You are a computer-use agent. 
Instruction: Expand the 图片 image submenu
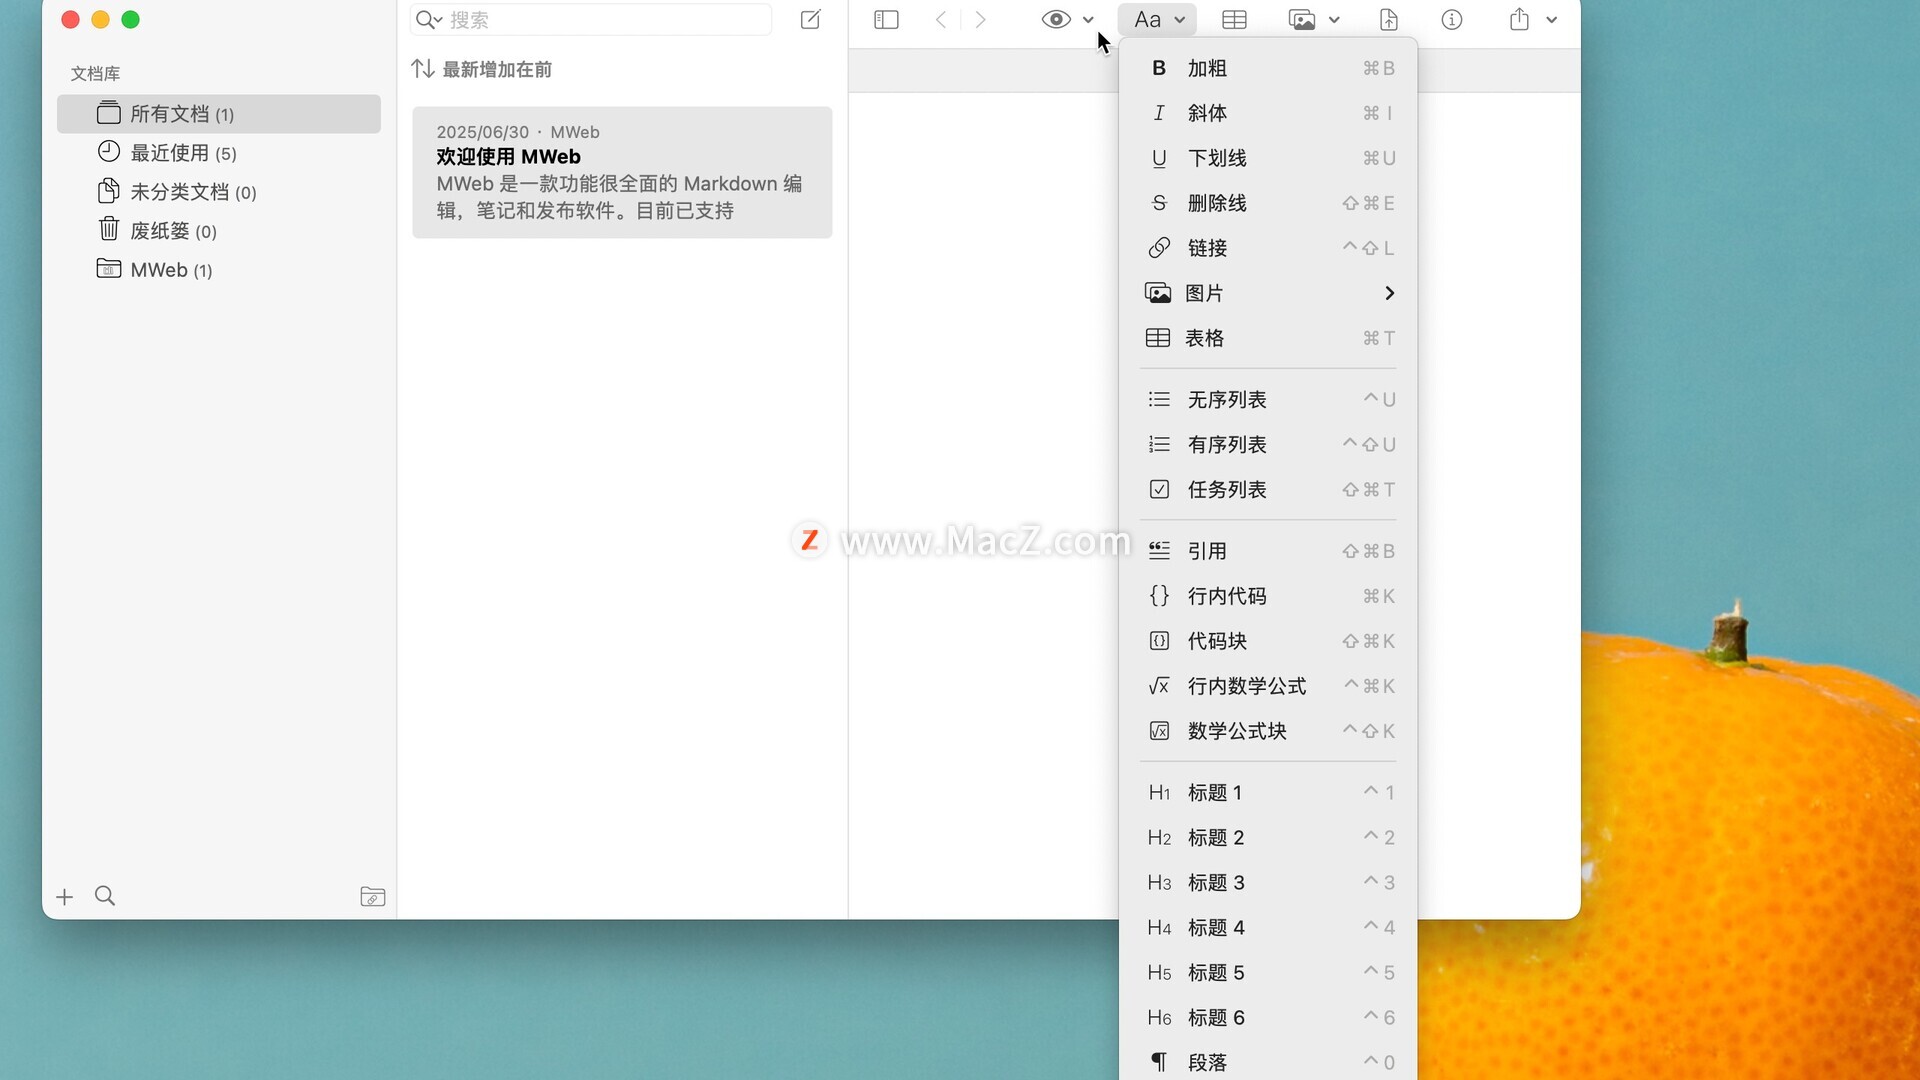pos(1268,293)
